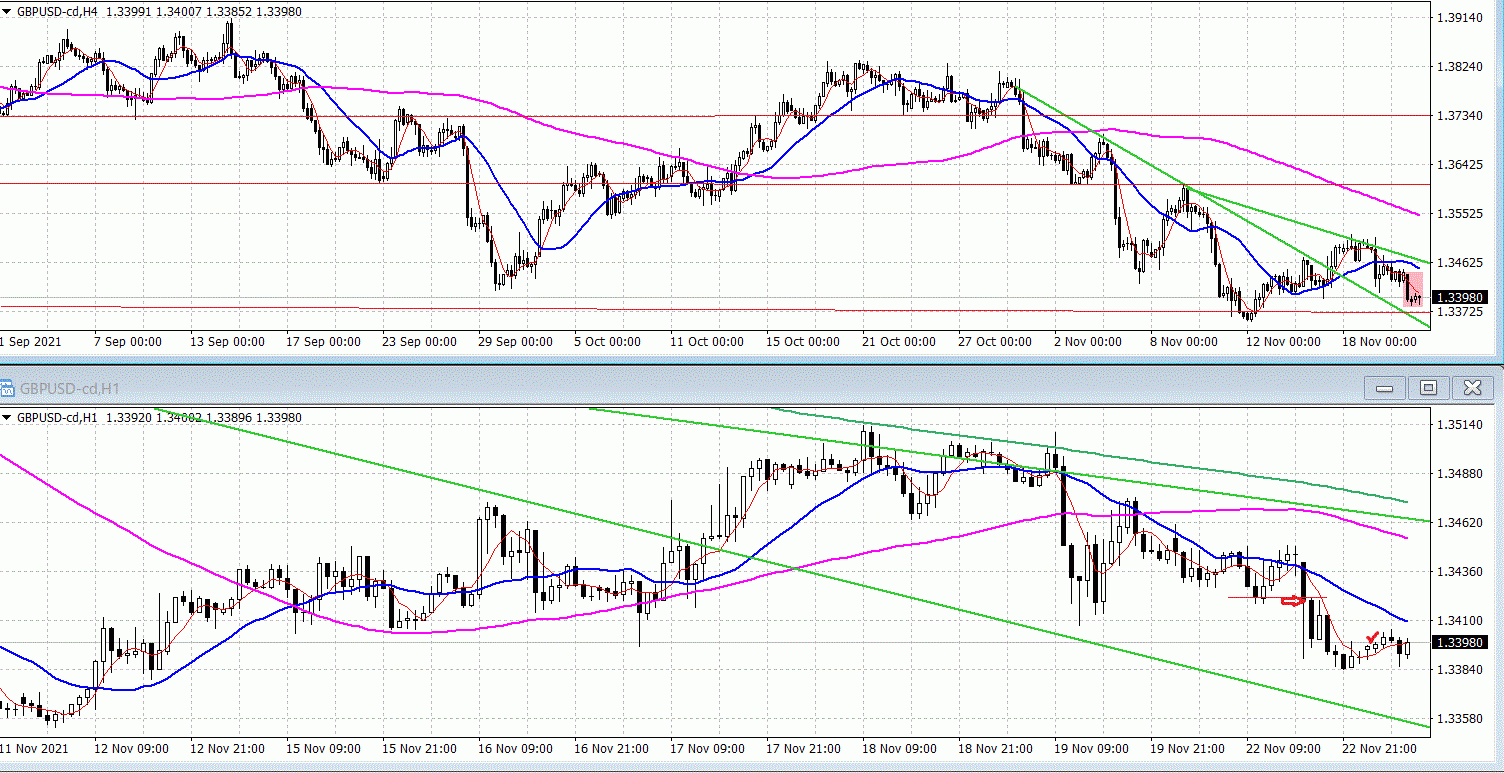Click the 8 Nov 00:00 date label

(1183, 342)
